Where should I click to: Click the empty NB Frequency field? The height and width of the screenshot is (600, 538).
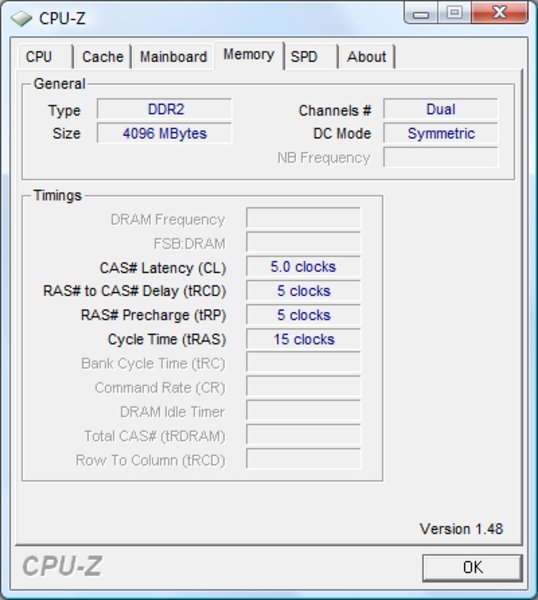[441, 157]
